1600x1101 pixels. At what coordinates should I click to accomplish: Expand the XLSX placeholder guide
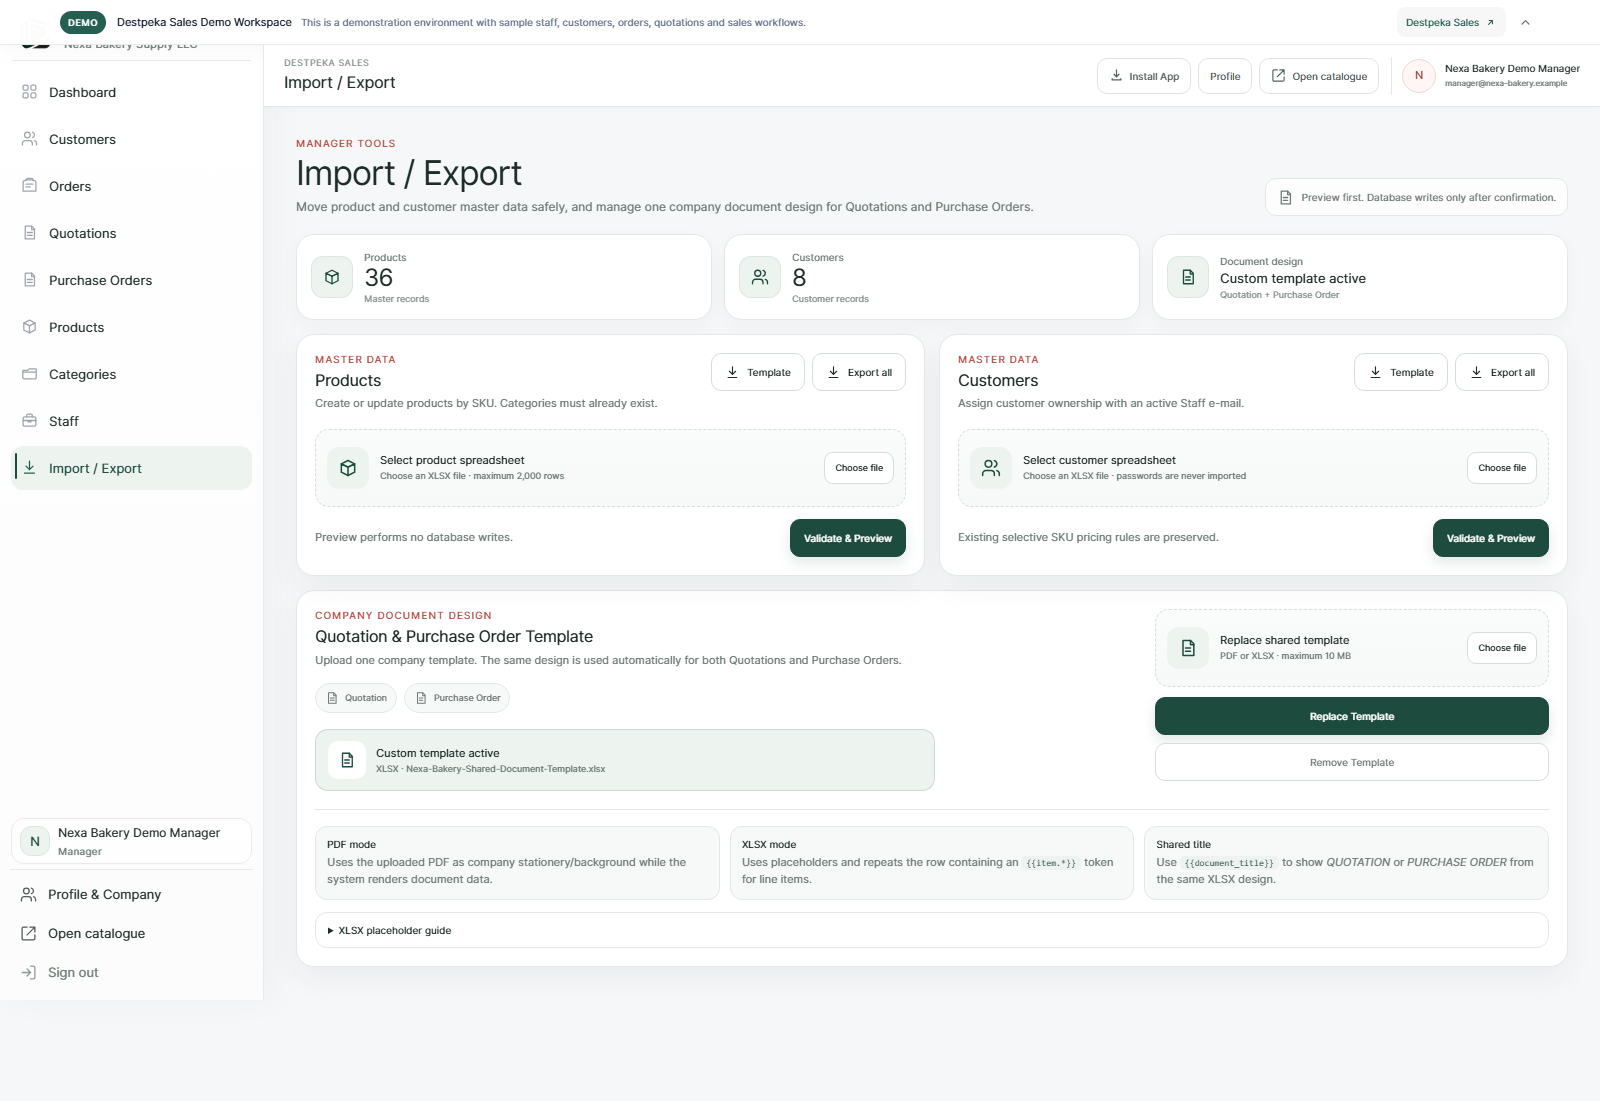[932, 930]
